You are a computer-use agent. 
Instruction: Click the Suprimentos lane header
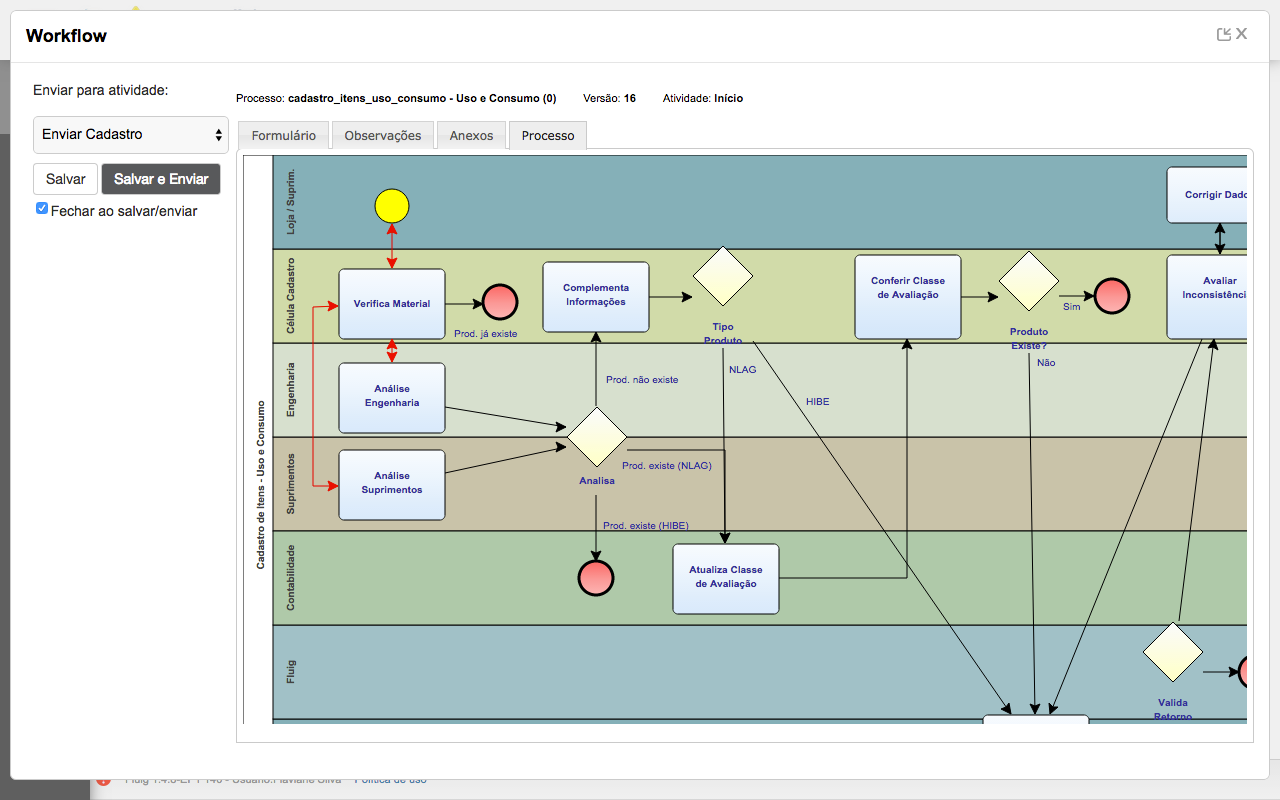coord(291,484)
